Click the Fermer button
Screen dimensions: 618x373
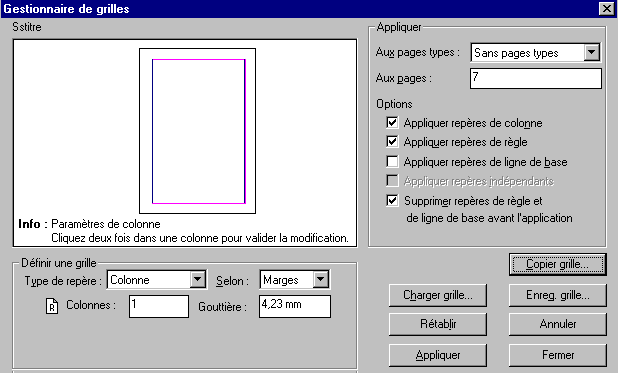[x=557, y=355]
